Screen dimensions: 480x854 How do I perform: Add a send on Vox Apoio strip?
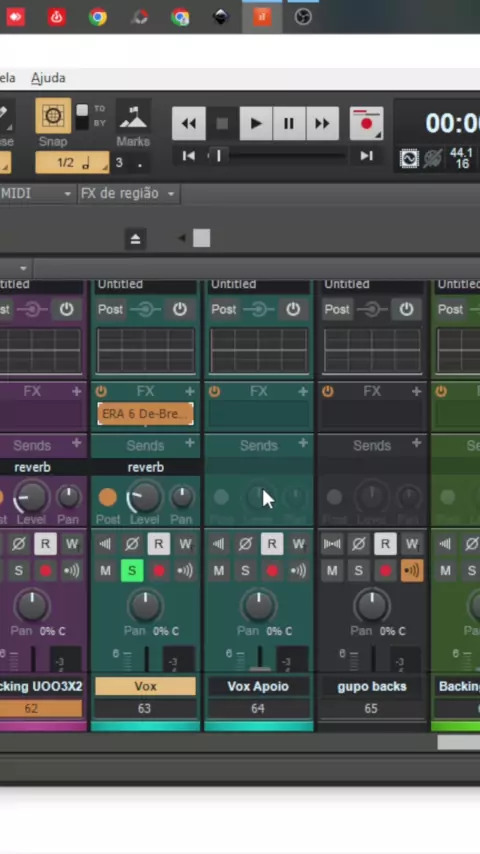point(303,444)
